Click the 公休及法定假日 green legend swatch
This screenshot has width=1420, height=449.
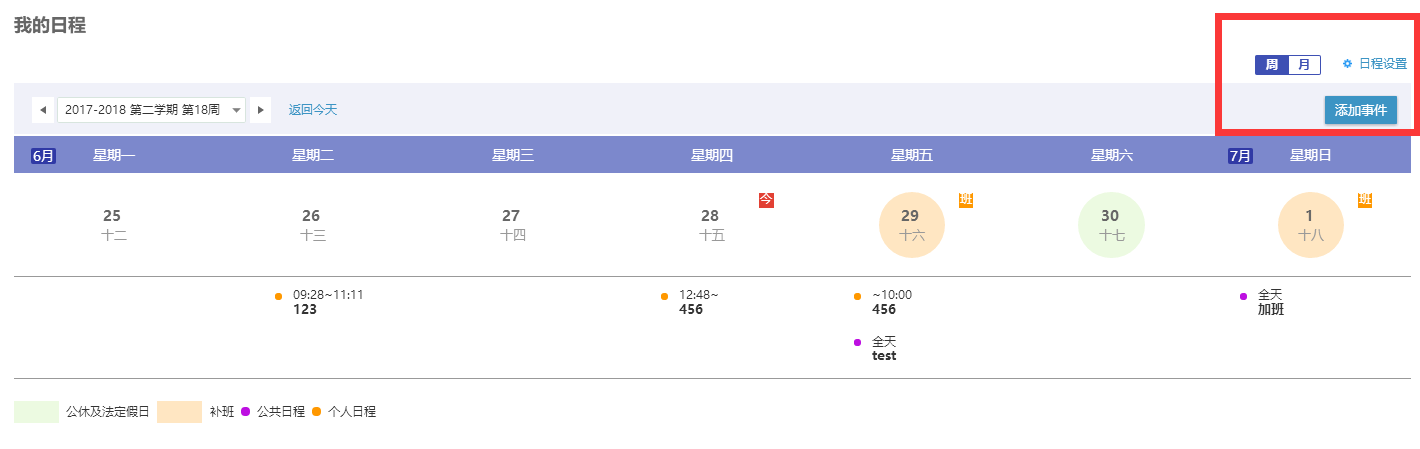click(x=37, y=411)
